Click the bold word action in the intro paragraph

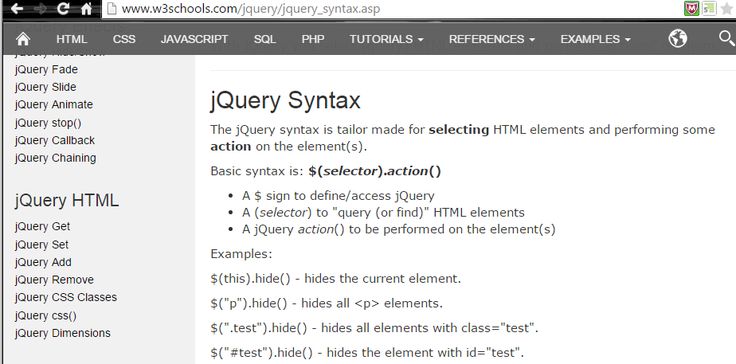(230, 147)
